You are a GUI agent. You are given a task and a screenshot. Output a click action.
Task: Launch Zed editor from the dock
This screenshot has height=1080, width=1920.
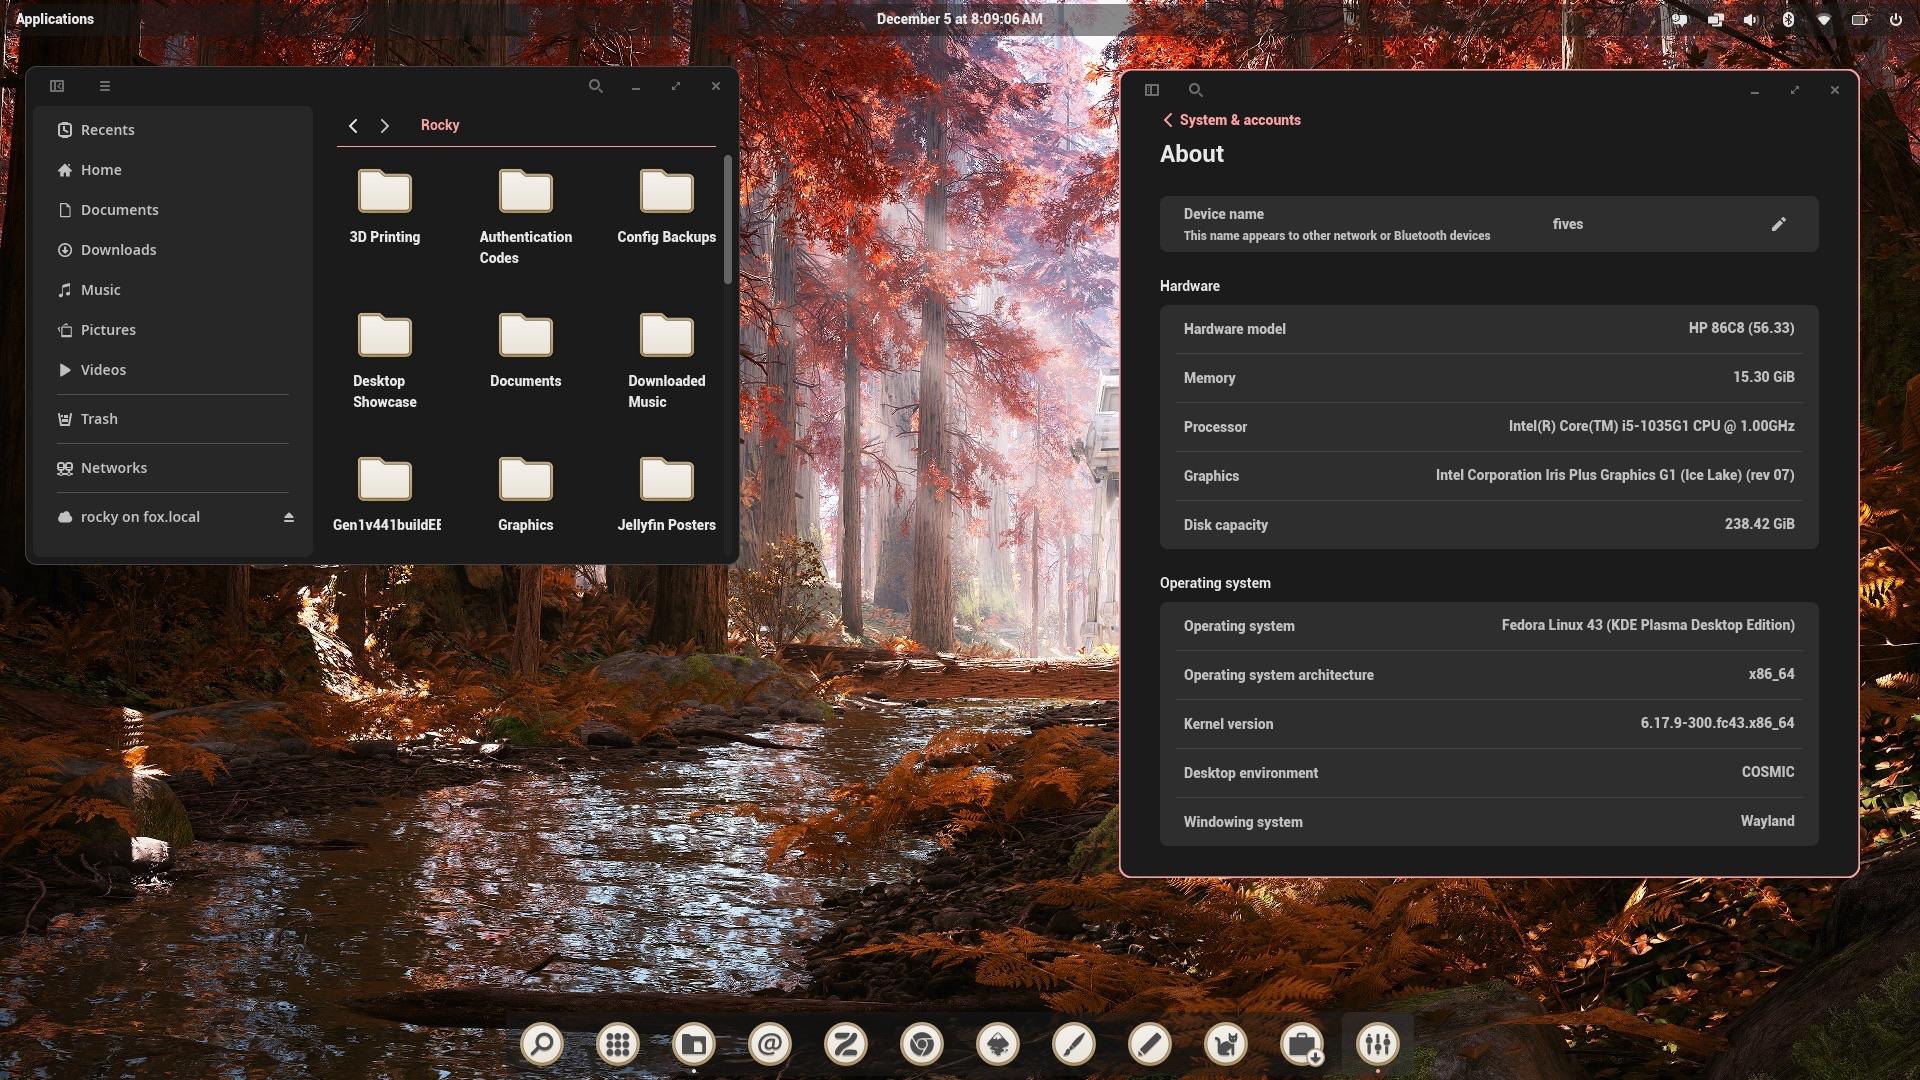click(x=845, y=1045)
